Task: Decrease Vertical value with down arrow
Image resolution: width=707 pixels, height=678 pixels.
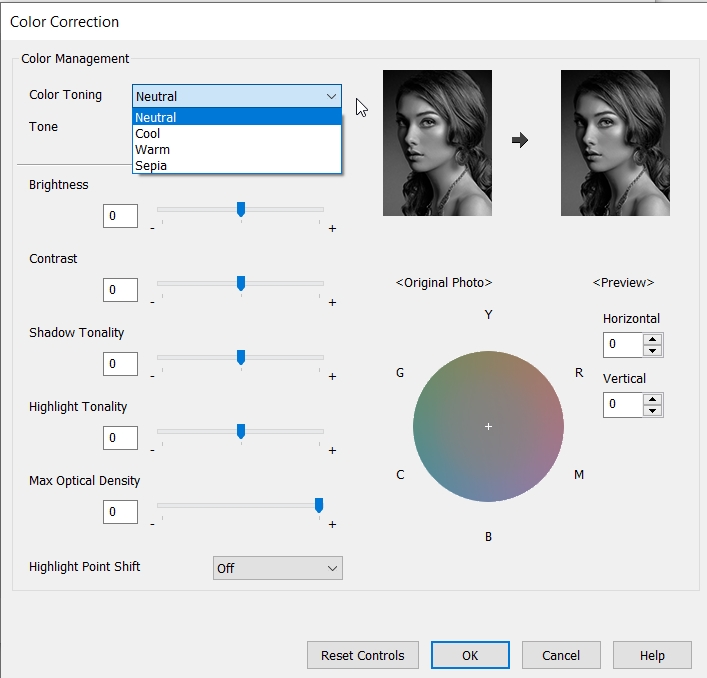Action: coord(652,411)
